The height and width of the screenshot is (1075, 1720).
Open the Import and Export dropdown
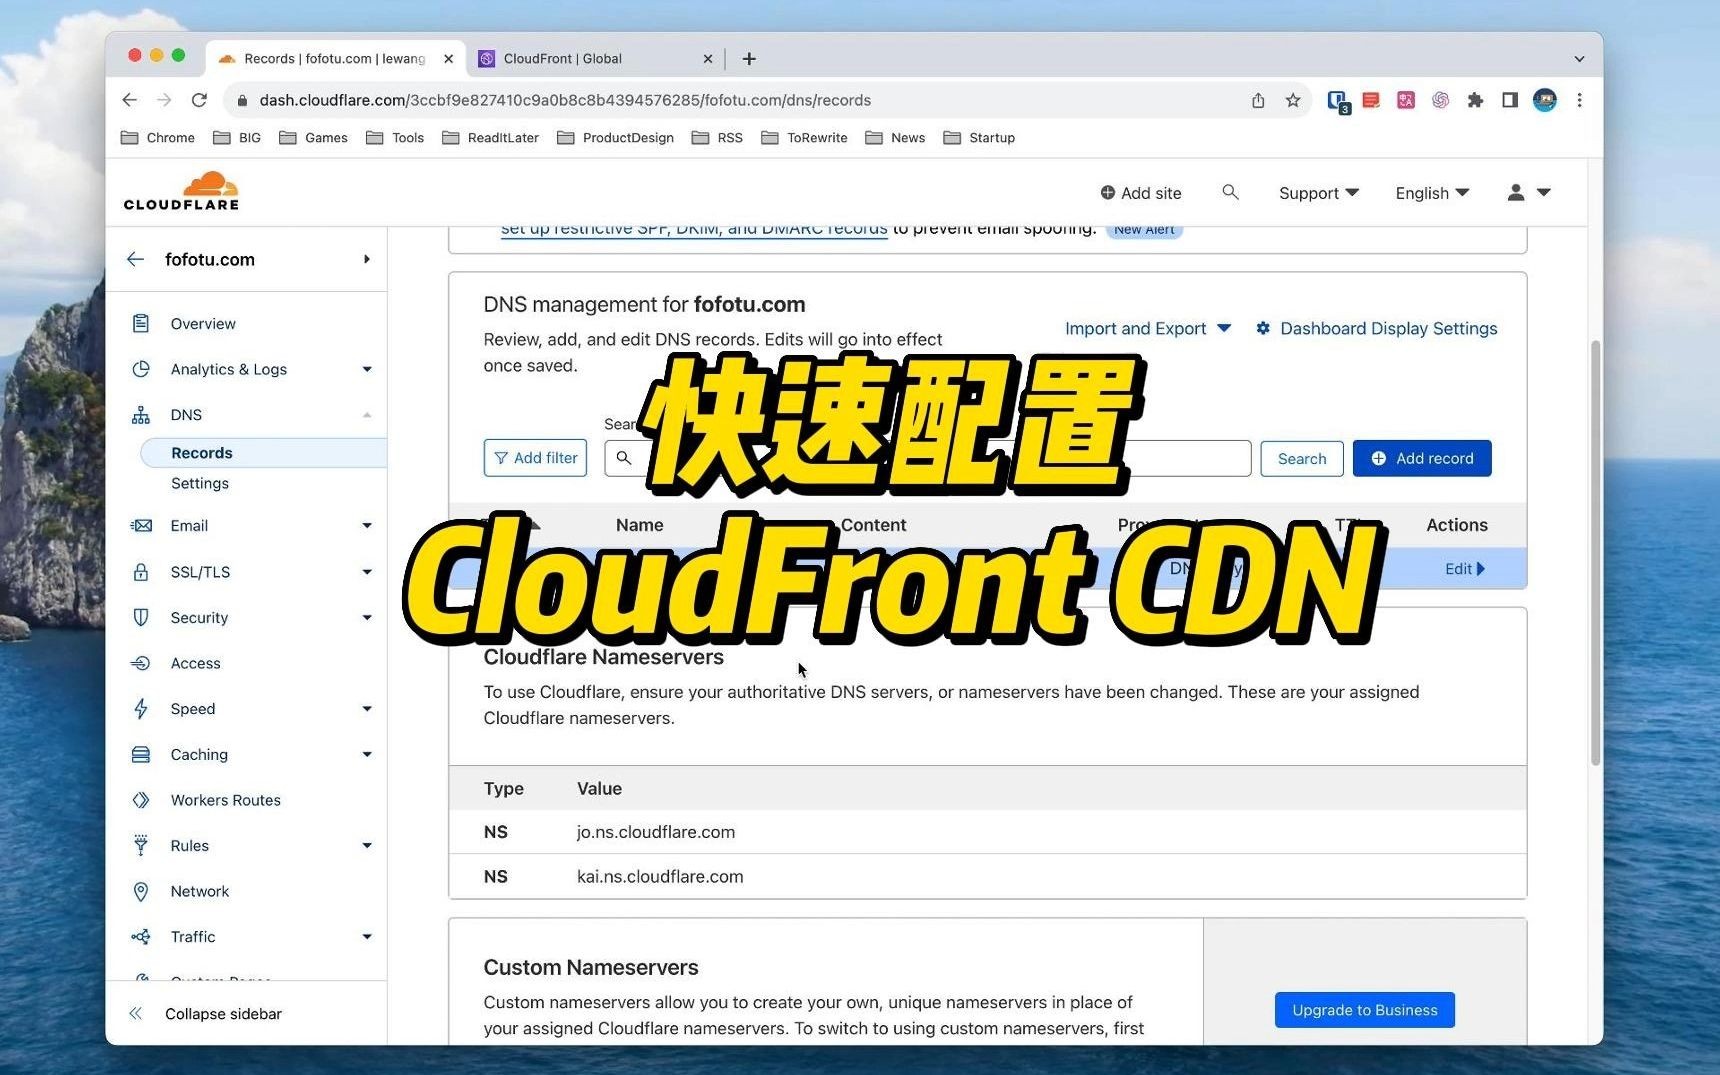tap(1148, 328)
